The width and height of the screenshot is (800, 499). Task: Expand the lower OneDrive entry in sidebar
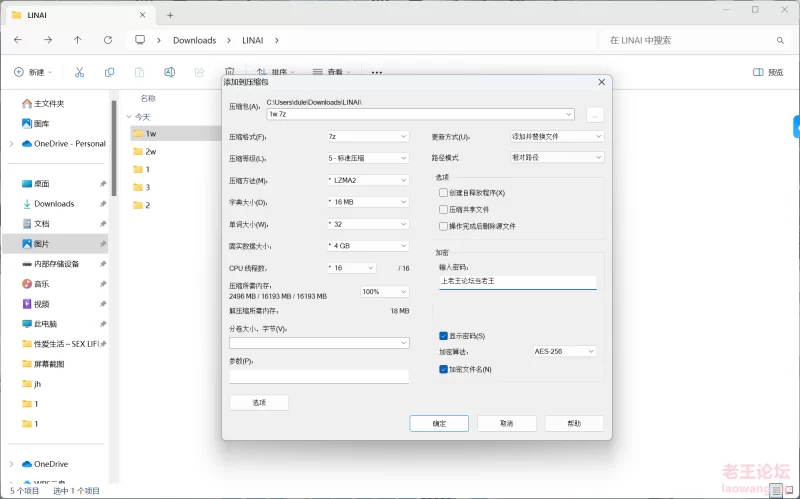click(x=11, y=464)
